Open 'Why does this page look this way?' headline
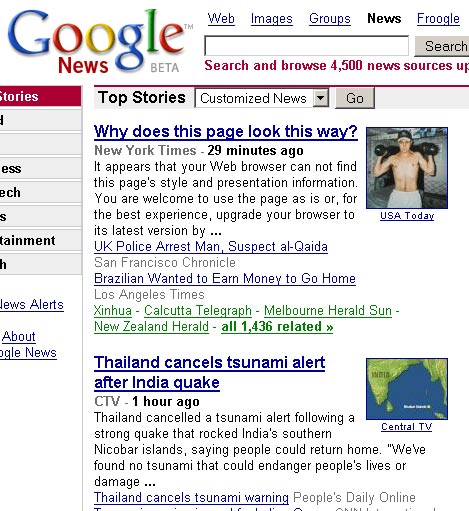Image resolution: width=469 pixels, height=511 pixels. click(x=226, y=132)
